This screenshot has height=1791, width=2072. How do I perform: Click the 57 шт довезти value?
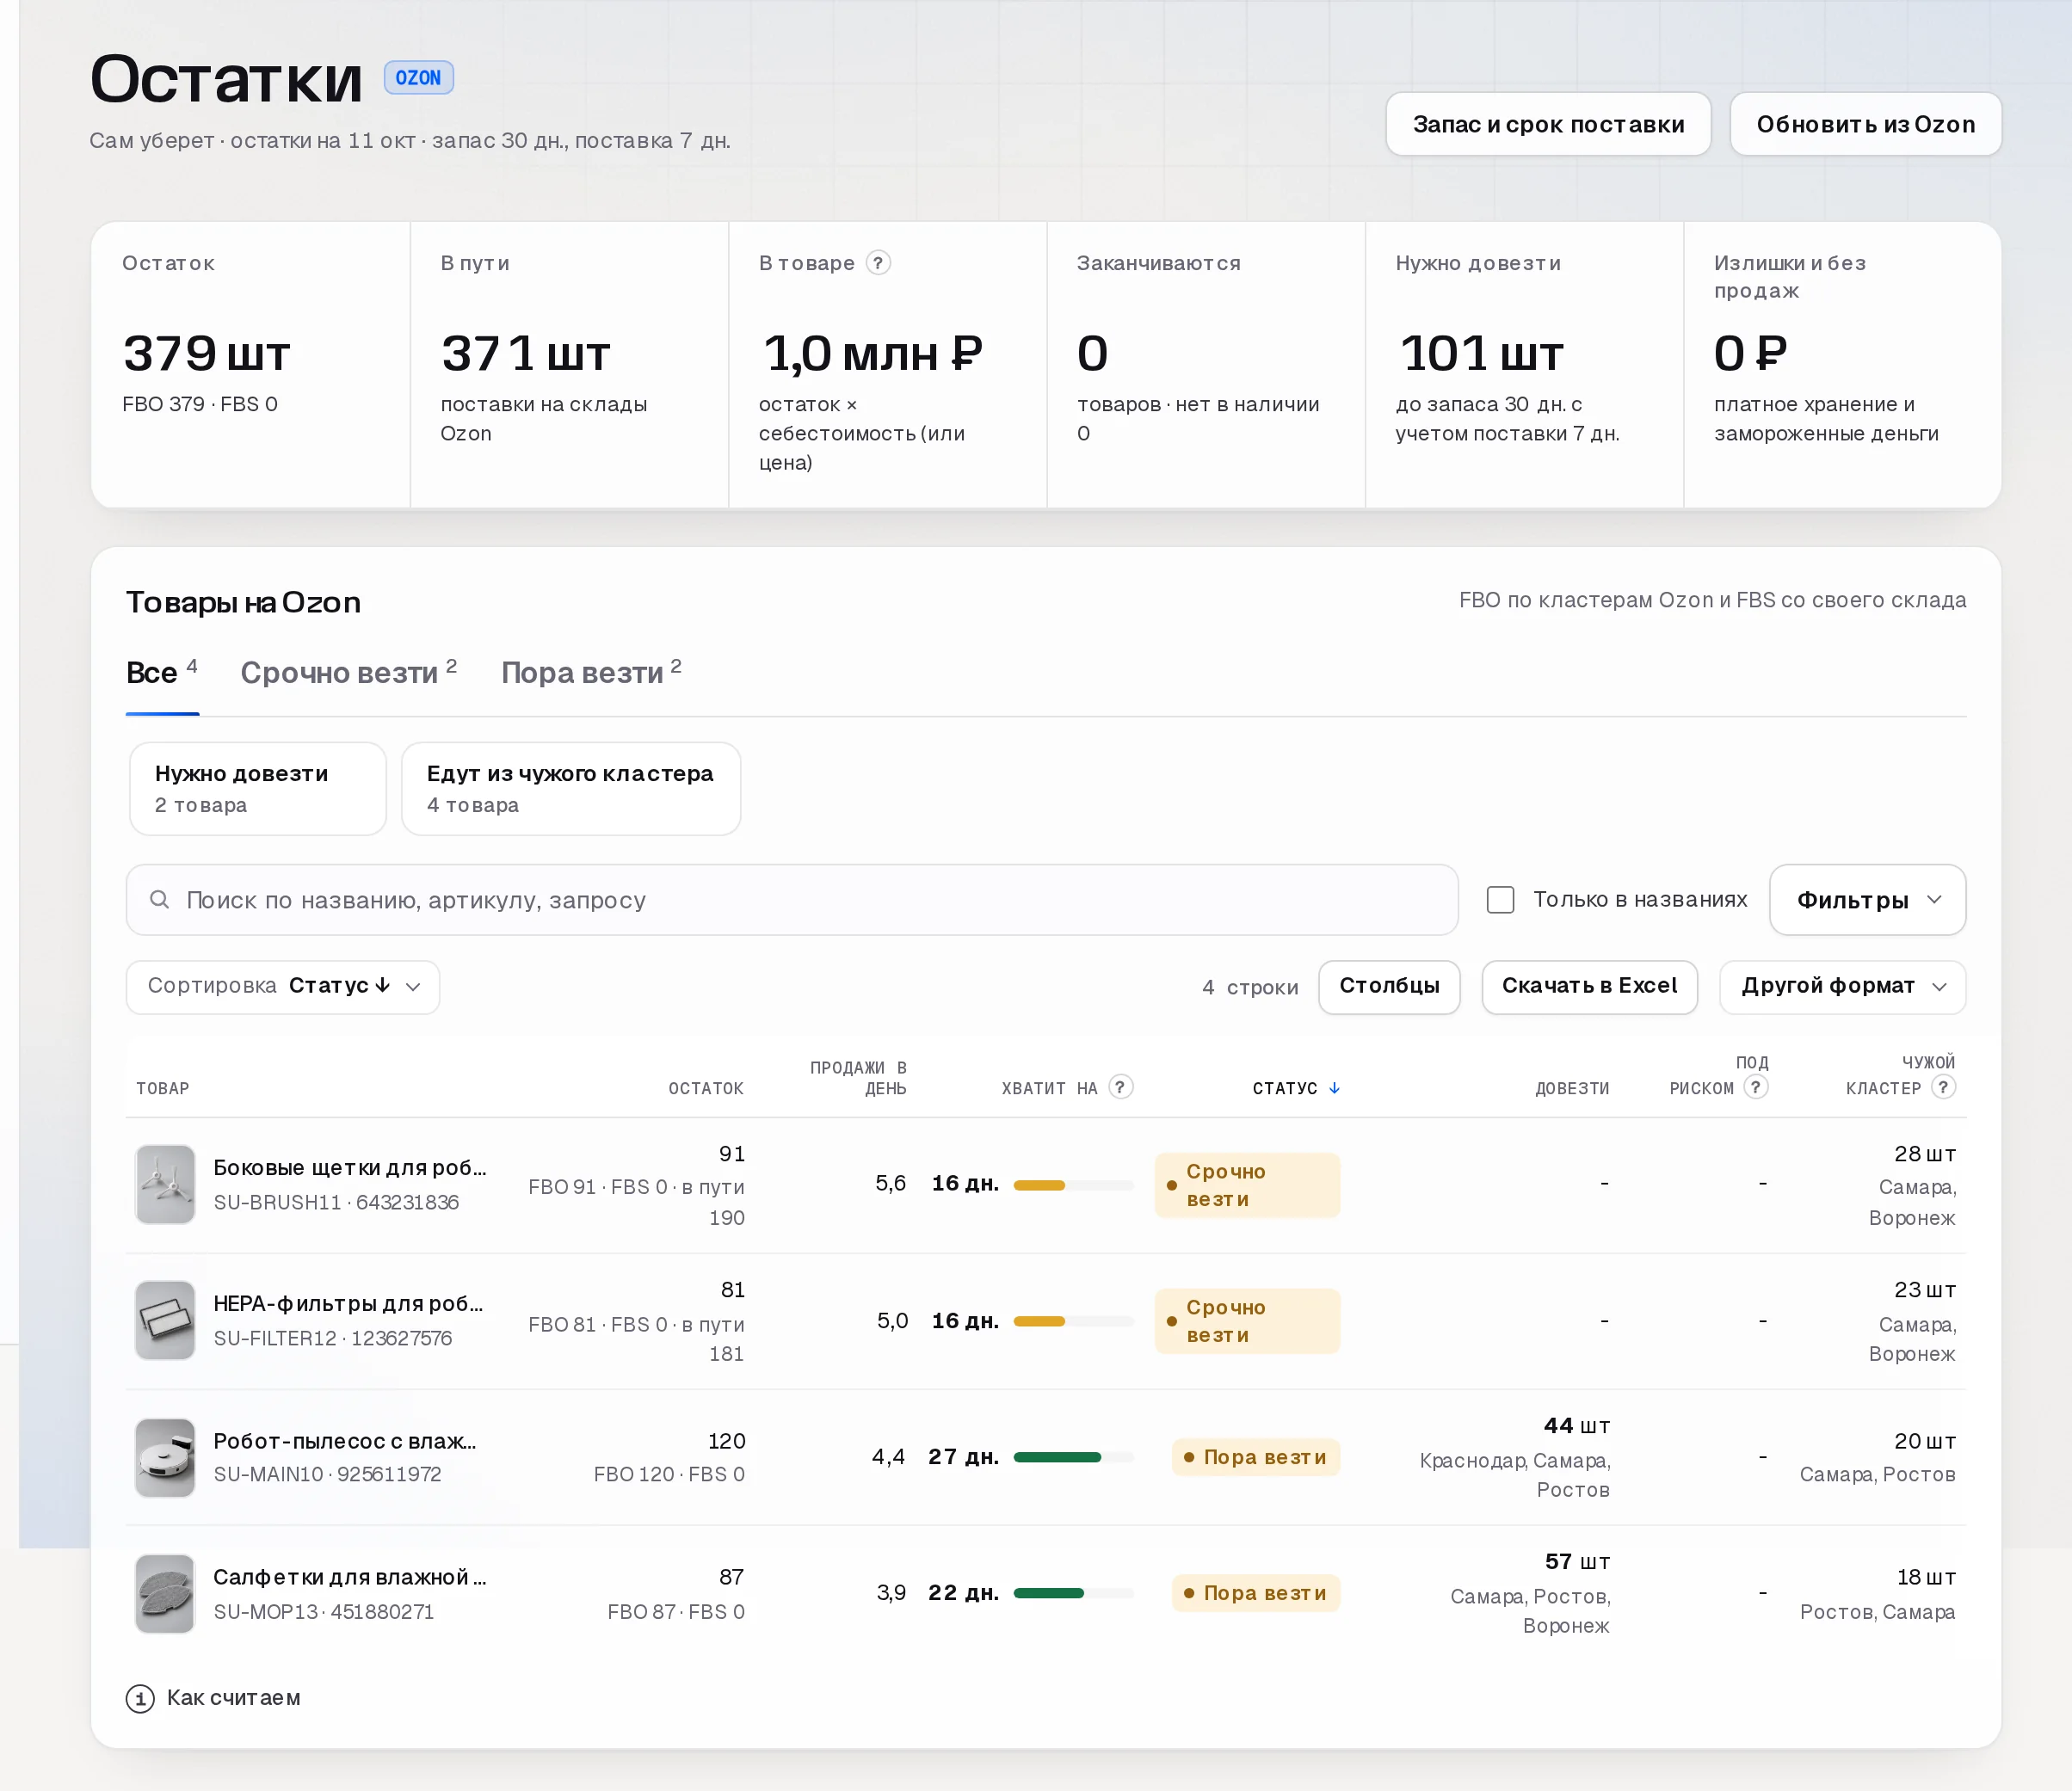1577,1562
